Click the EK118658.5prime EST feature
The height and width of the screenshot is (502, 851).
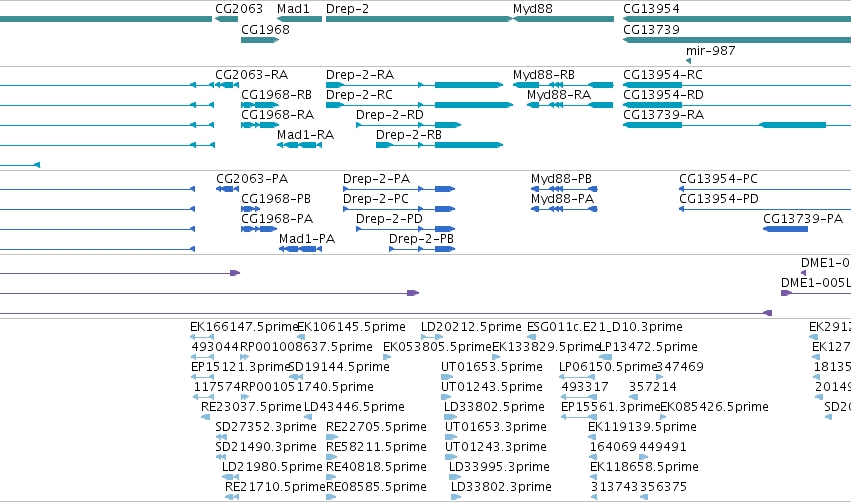[x=594, y=477]
